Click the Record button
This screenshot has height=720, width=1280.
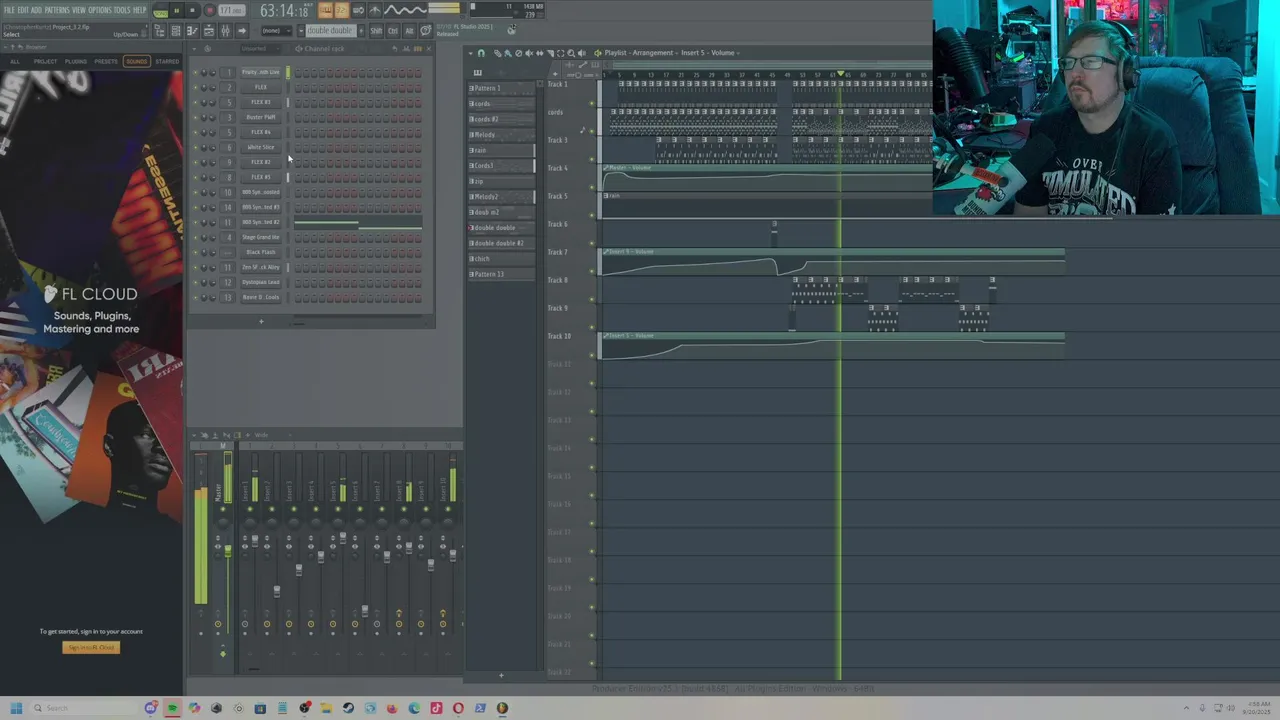[x=210, y=10]
